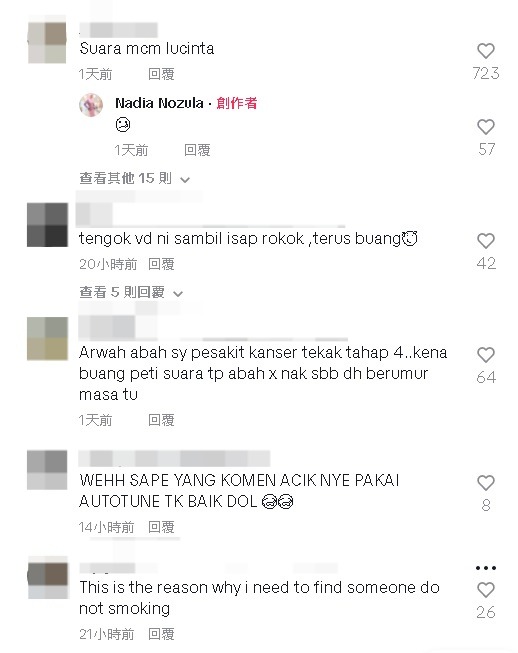
Task: Reply to the AUTOTUNE comment
Action: pyautogui.click(x=161, y=527)
